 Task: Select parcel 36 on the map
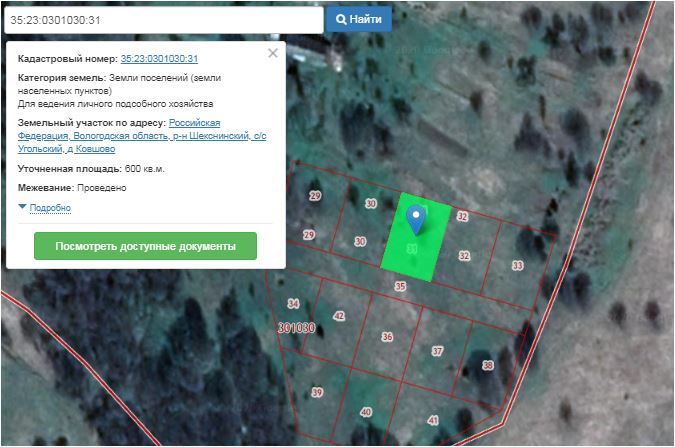(x=387, y=337)
